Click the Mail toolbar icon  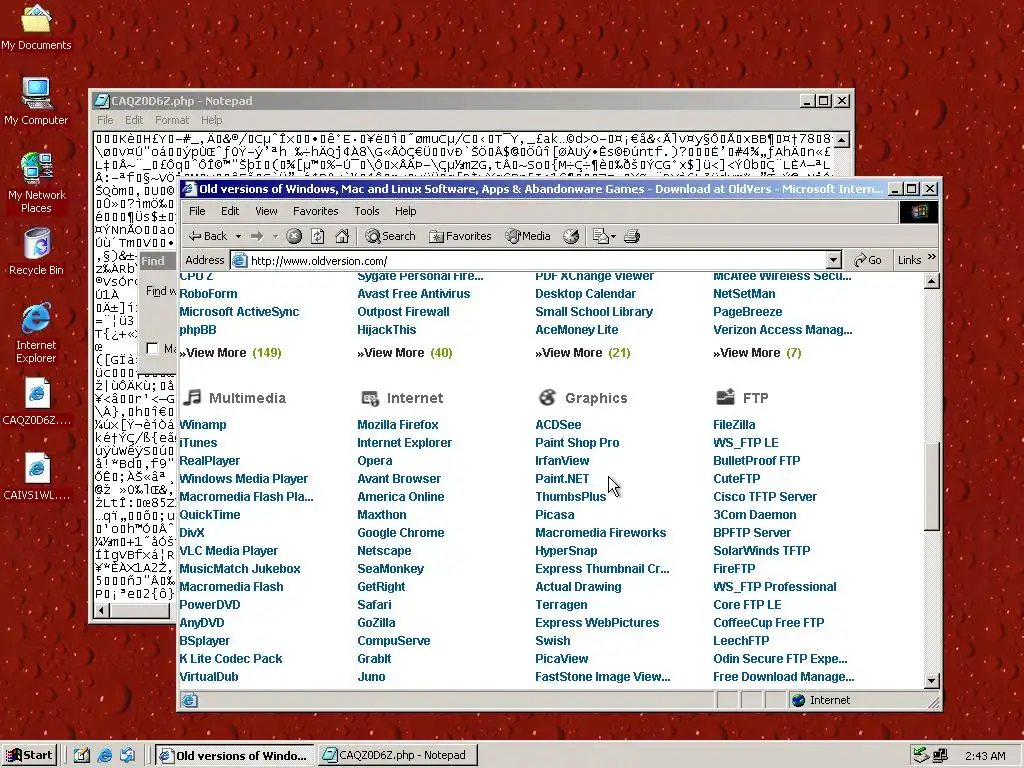600,236
